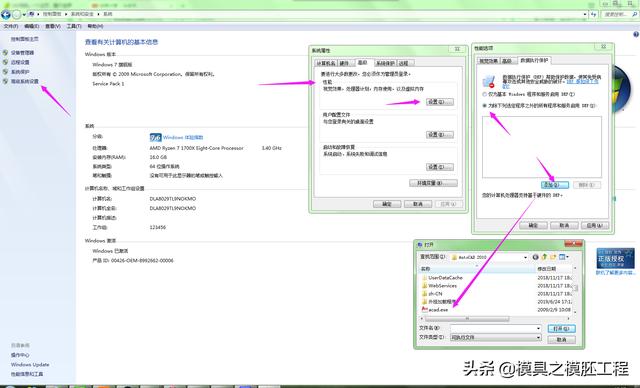The height and width of the screenshot is (388, 640).
Task: Click Windows Update at the bottom of the sidebar
Action: pyautogui.click(x=30, y=365)
